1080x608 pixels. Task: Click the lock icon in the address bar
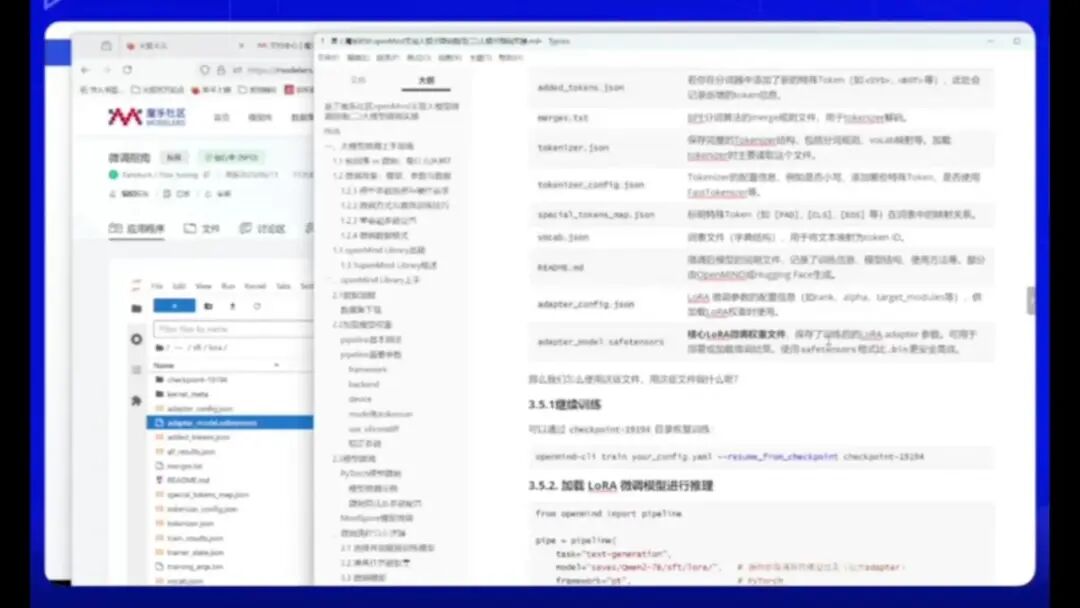(221, 70)
